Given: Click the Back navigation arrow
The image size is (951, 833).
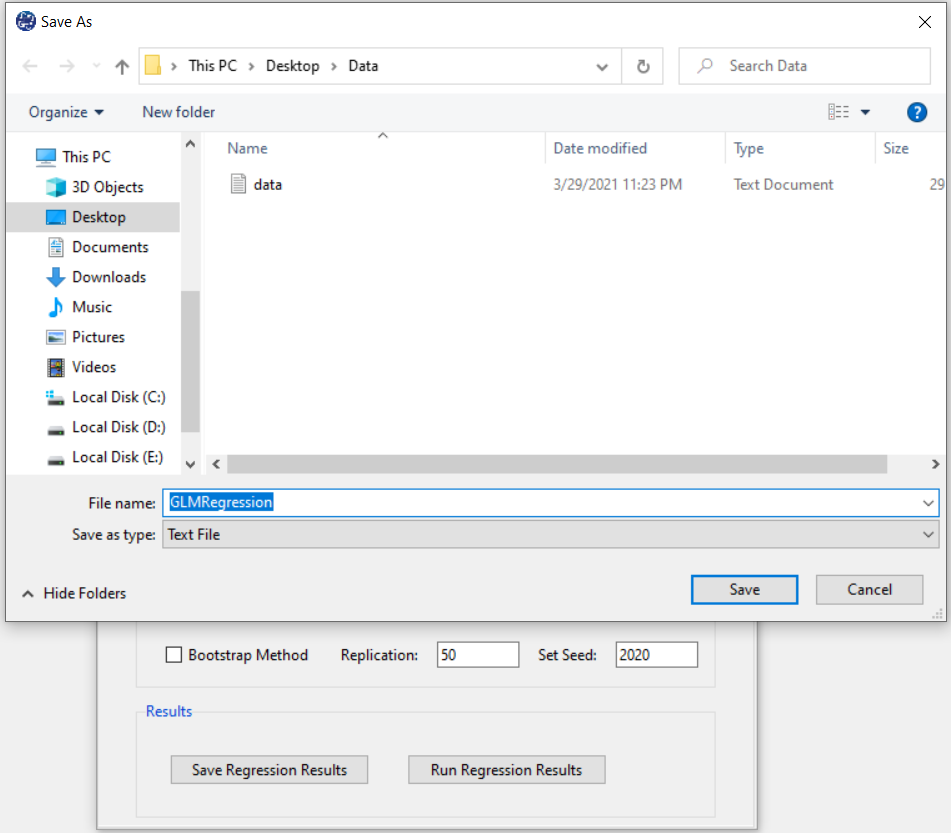Looking at the screenshot, I should coord(30,66).
